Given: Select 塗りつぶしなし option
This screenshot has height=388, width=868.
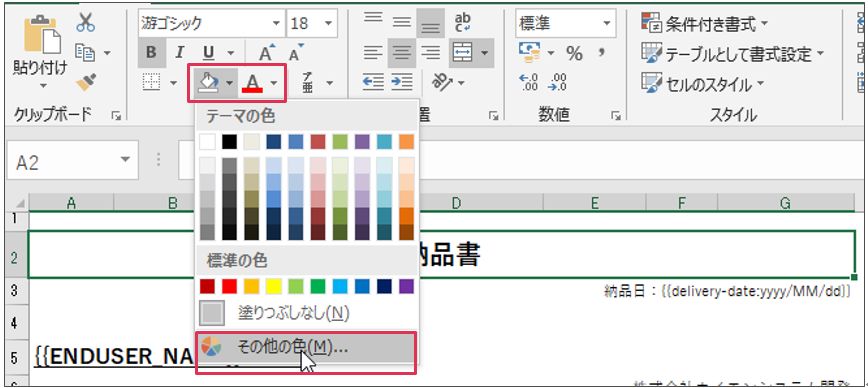Looking at the screenshot, I should click(x=306, y=313).
